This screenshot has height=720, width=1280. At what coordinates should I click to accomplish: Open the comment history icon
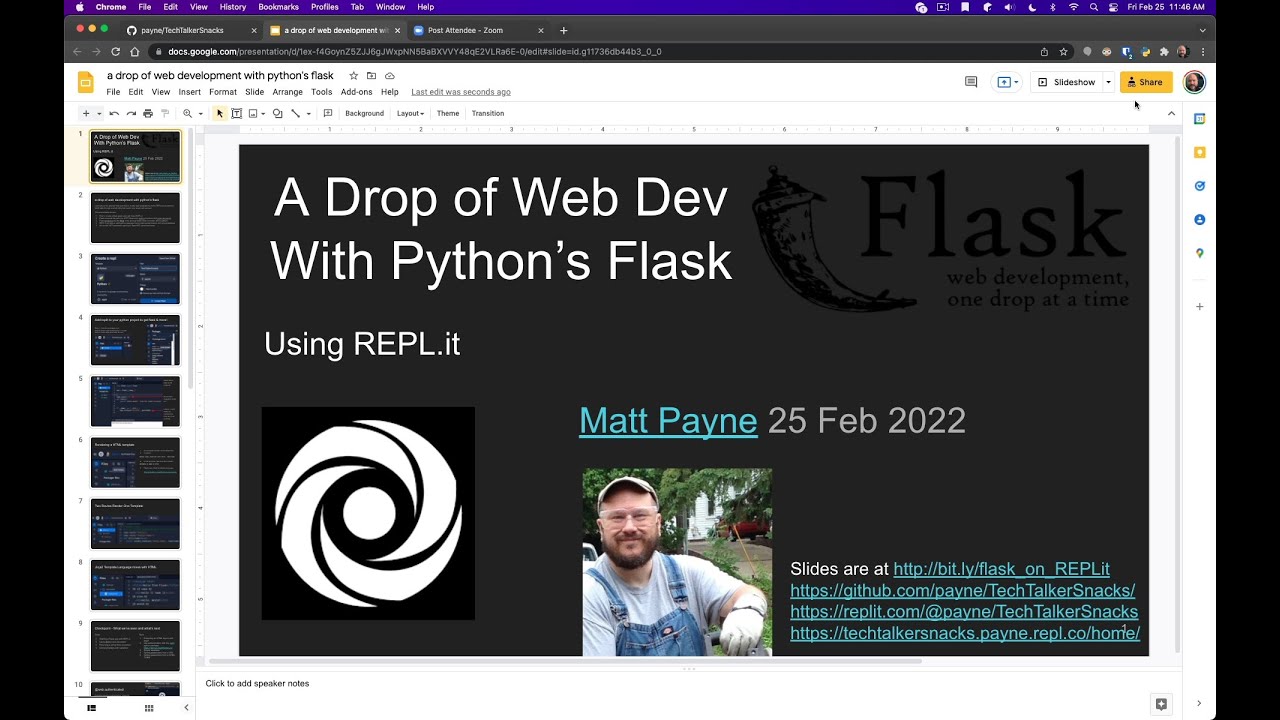[x=970, y=82]
